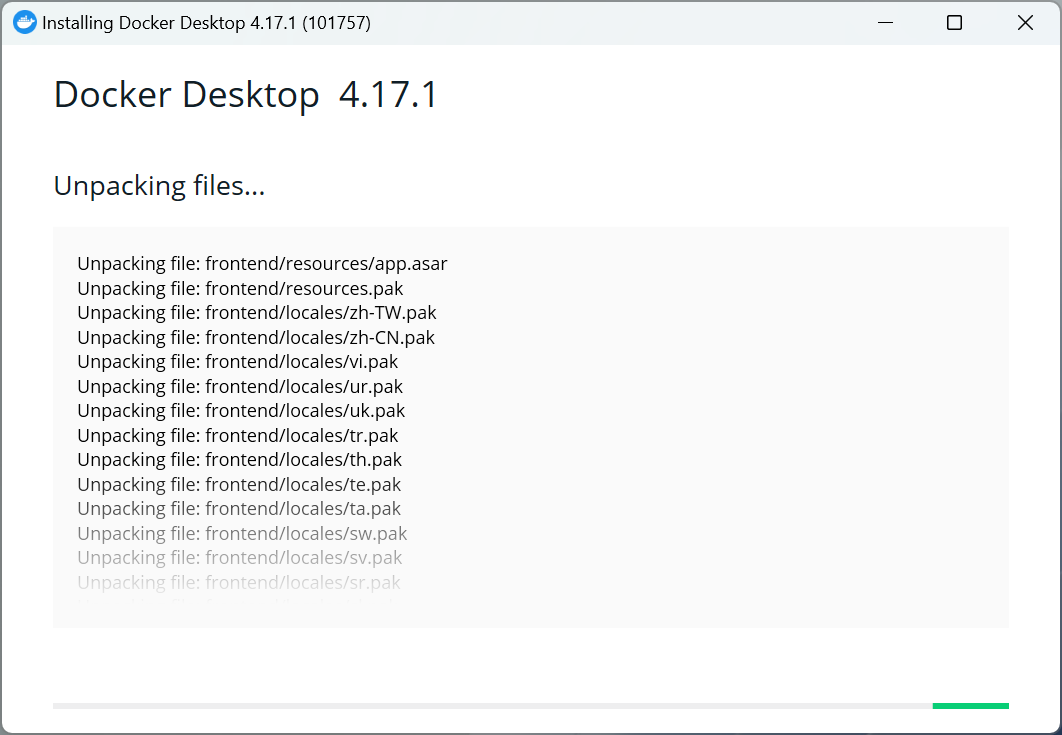1062x735 pixels.
Task: Select the log line for locales/th.pak
Action: click(x=240, y=459)
